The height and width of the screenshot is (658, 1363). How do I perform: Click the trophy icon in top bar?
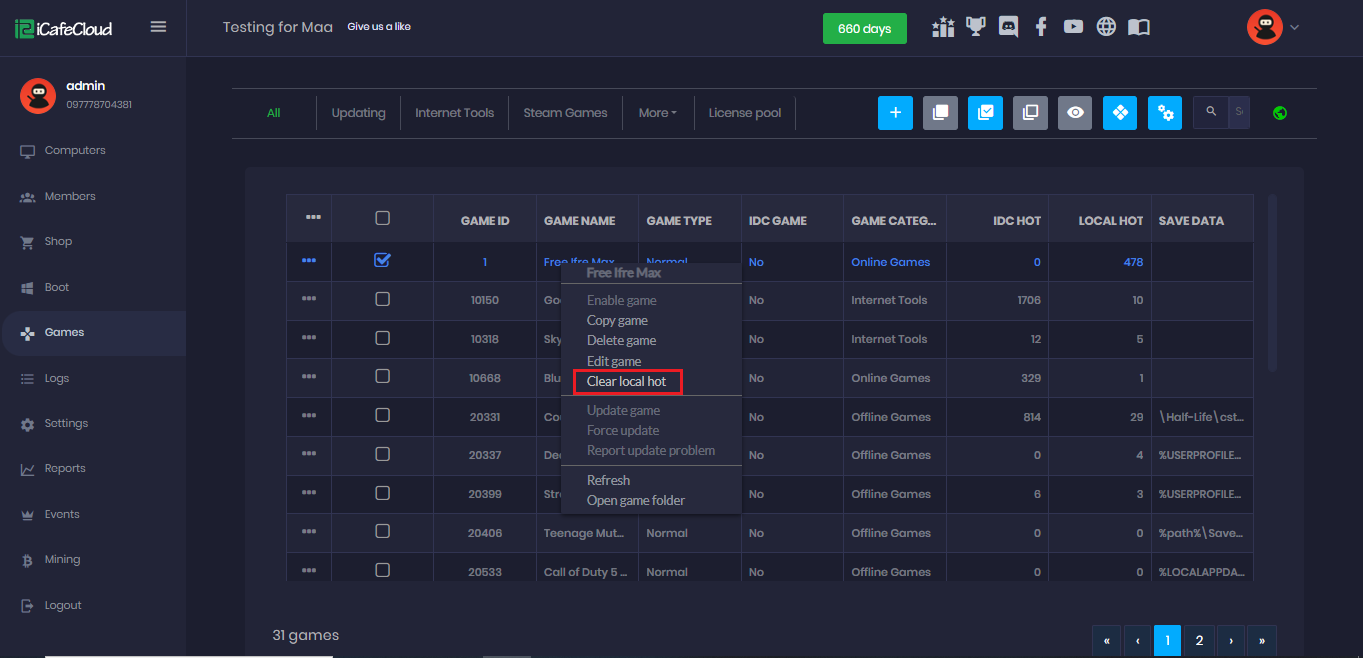(x=975, y=27)
